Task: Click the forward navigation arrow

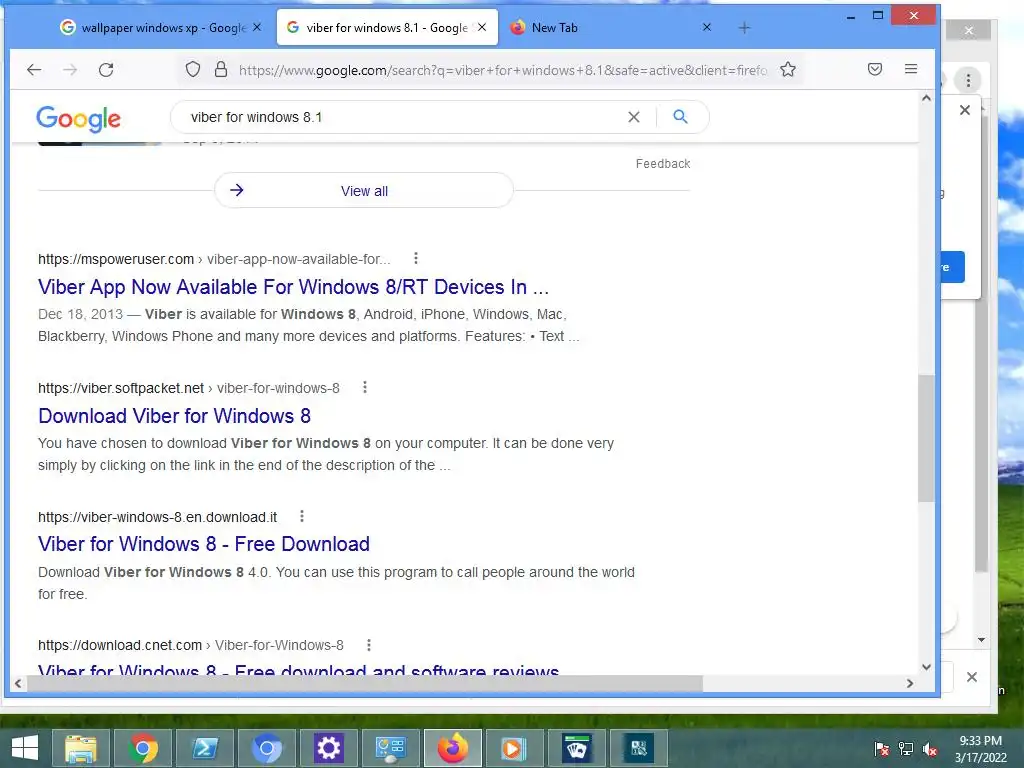Action: (x=70, y=69)
